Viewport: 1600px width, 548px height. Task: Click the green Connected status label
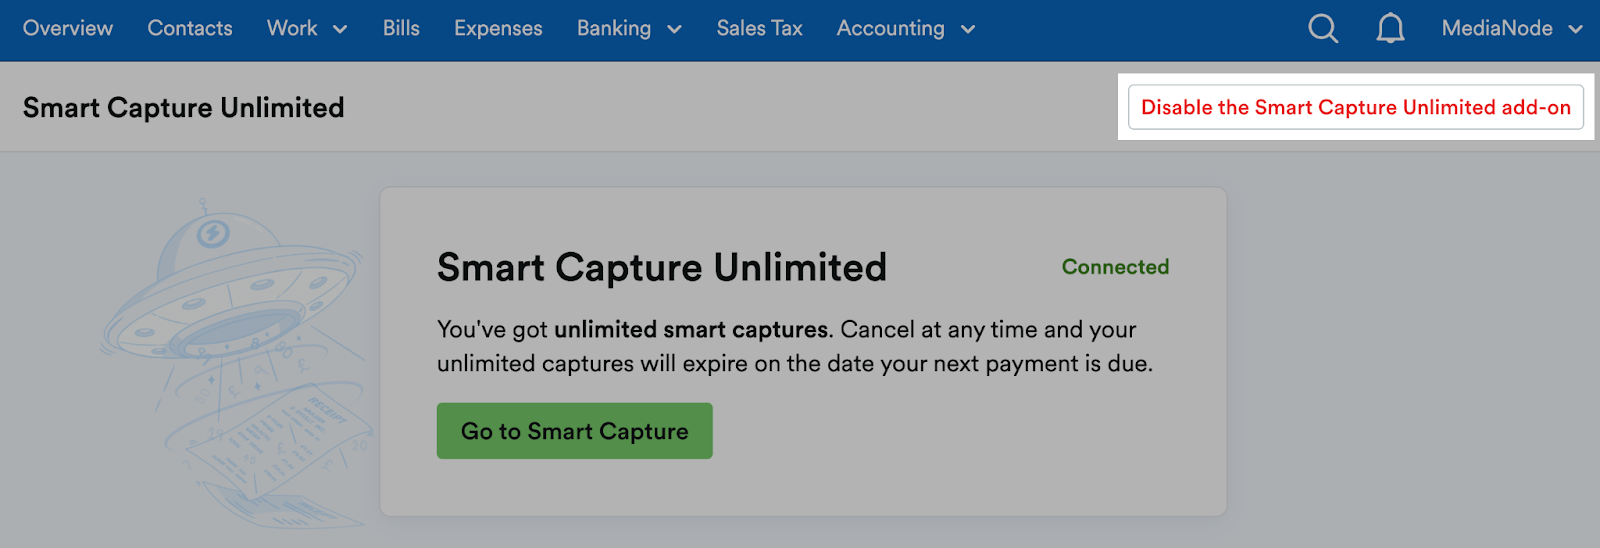pos(1115,267)
